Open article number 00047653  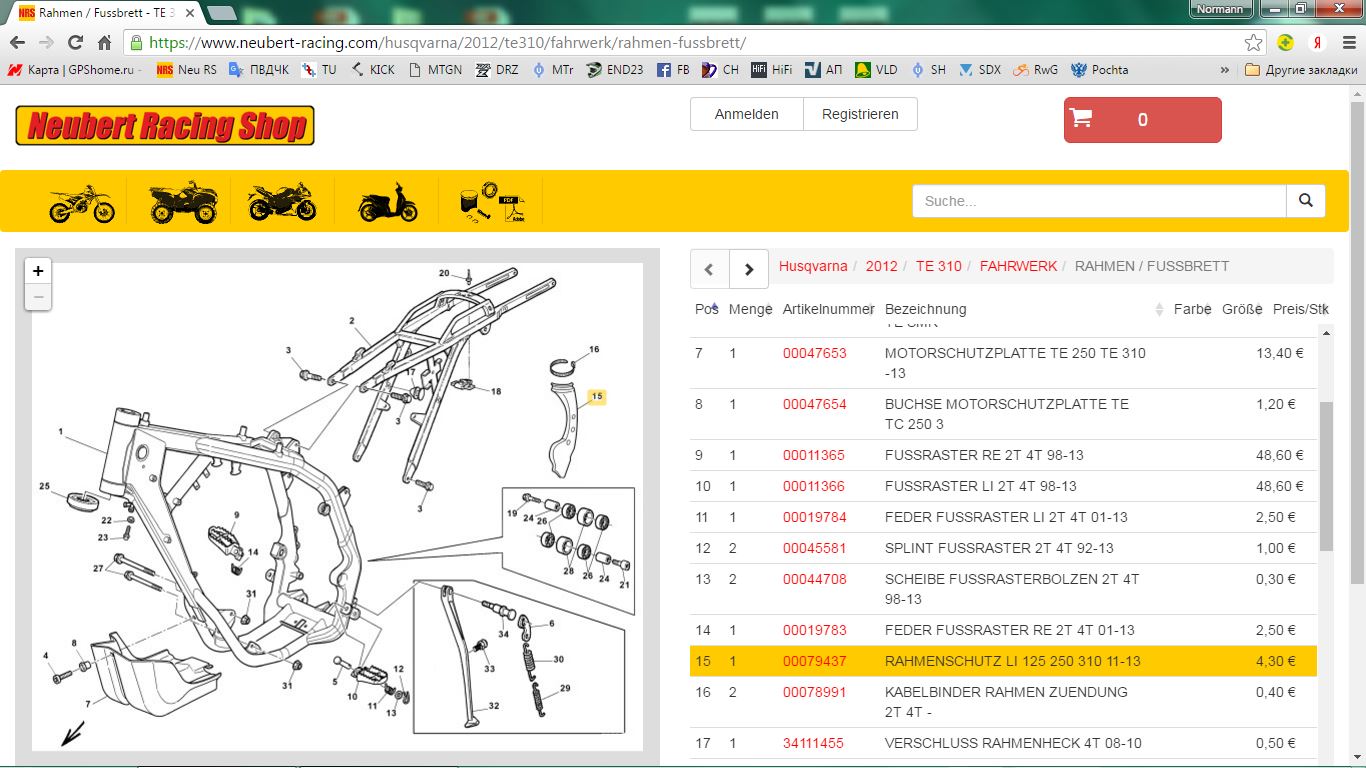point(814,353)
